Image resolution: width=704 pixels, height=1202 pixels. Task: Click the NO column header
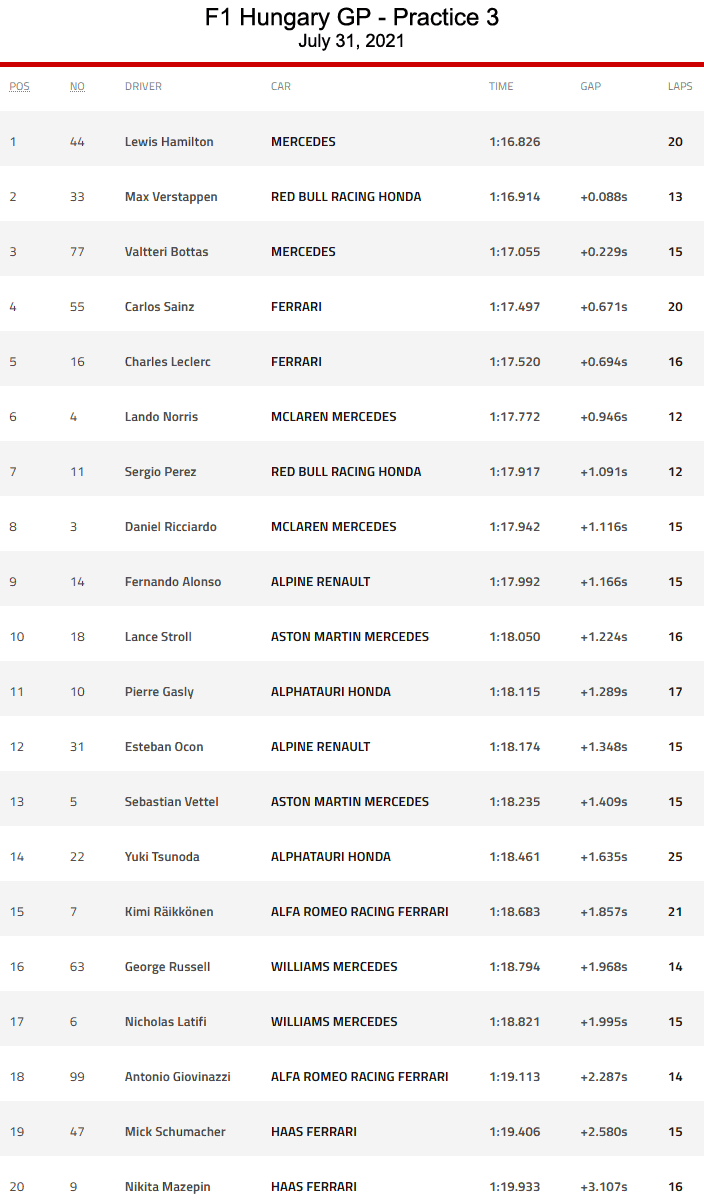coord(77,86)
